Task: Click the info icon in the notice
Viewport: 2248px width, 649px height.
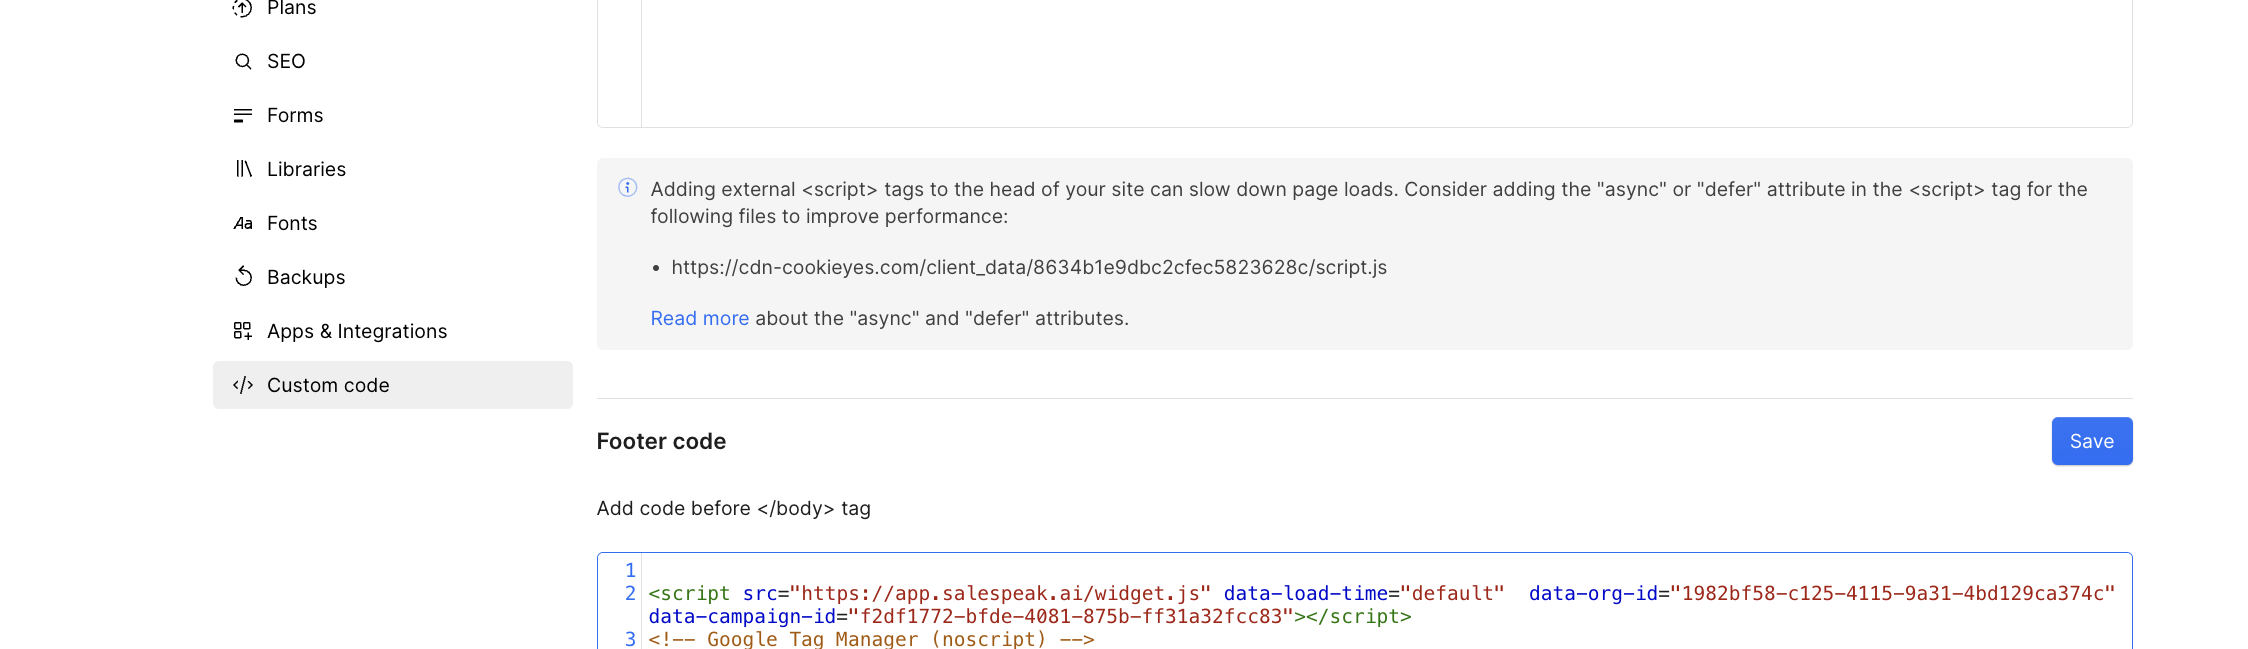Action: coord(628,187)
